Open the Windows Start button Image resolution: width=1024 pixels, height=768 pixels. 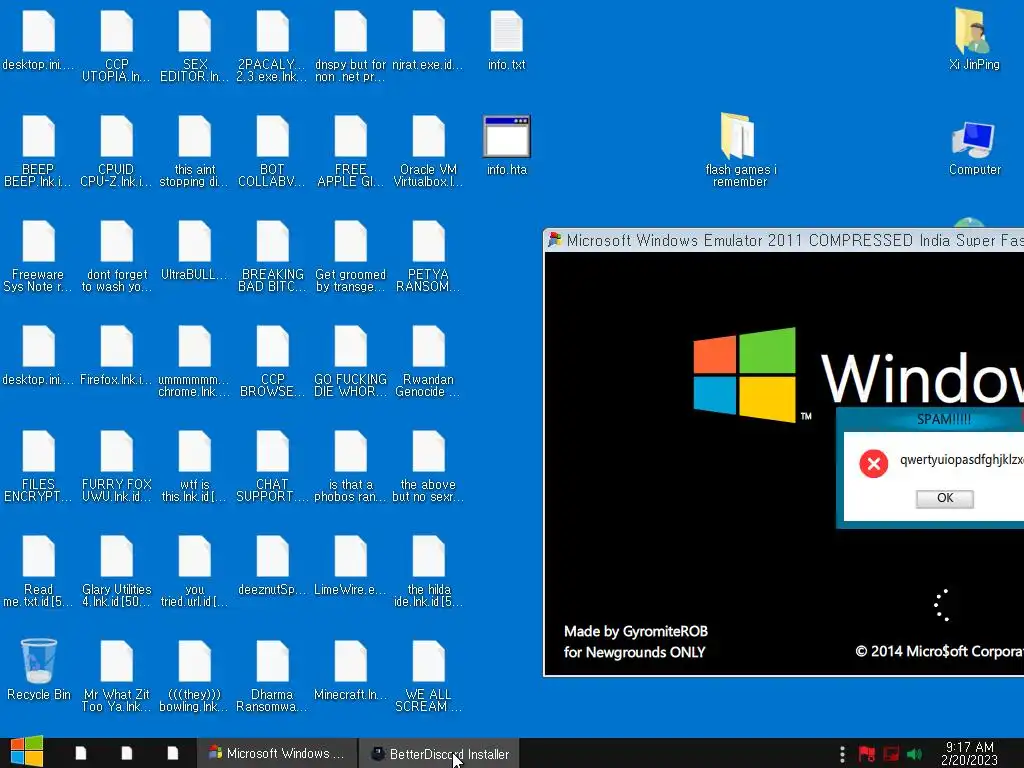pyautogui.click(x=27, y=752)
